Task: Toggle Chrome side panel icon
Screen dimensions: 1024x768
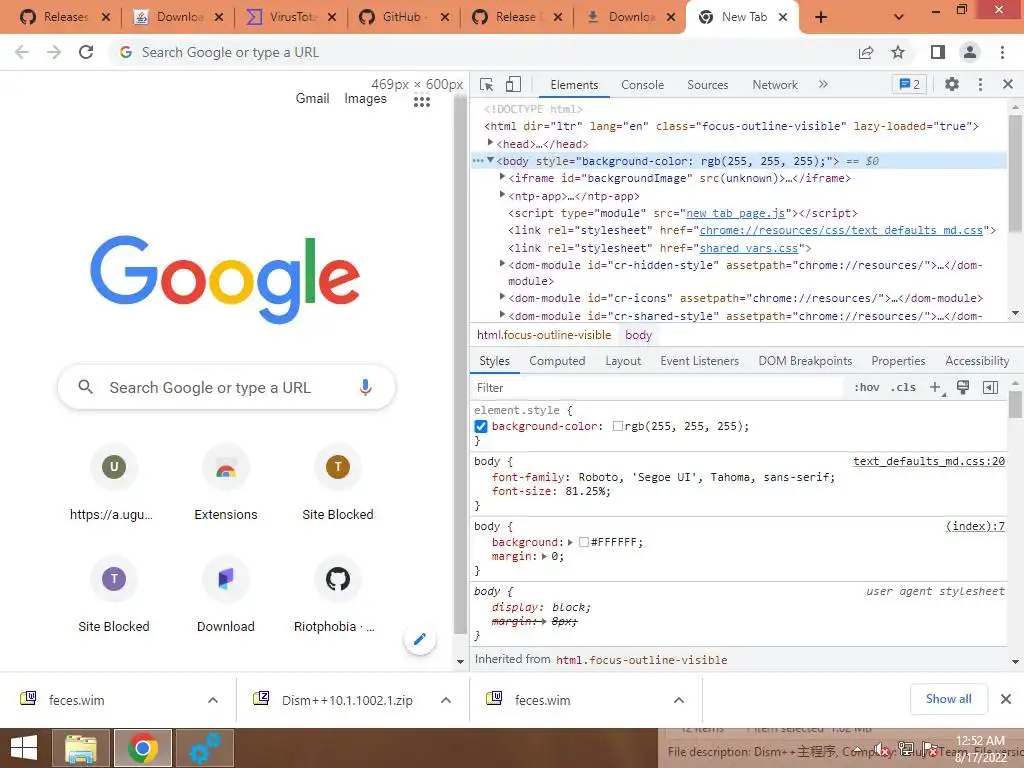Action: tap(938, 52)
